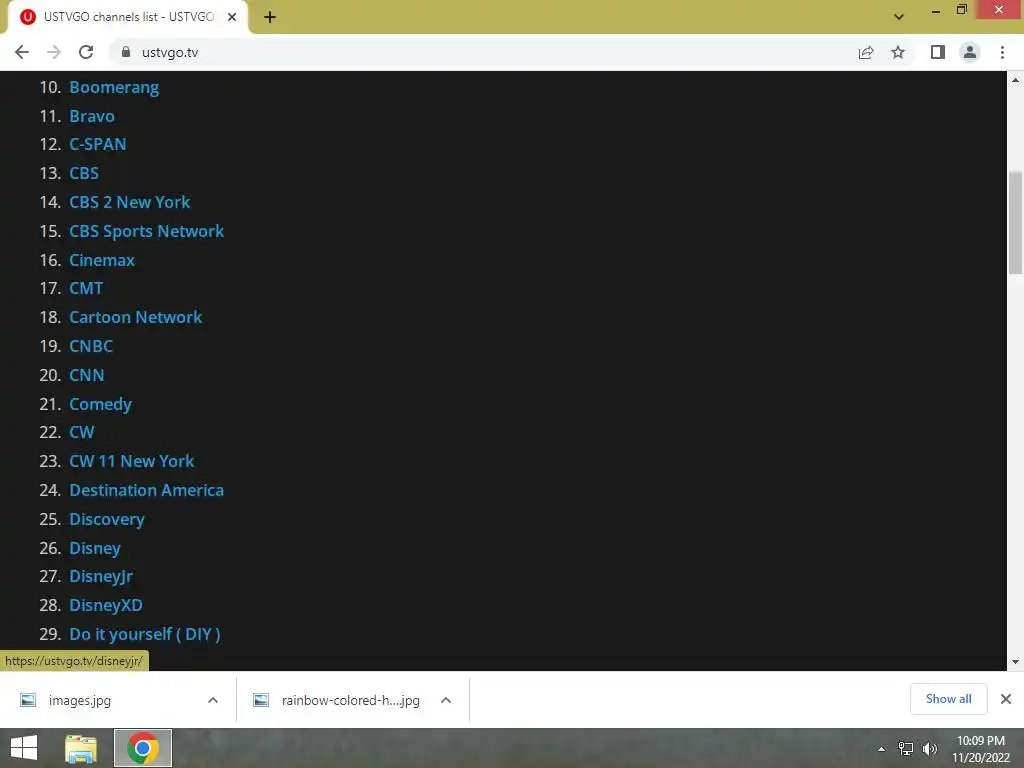The height and width of the screenshot is (768, 1024).
Task: Open Destination America channel
Action: [x=147, y=490]
